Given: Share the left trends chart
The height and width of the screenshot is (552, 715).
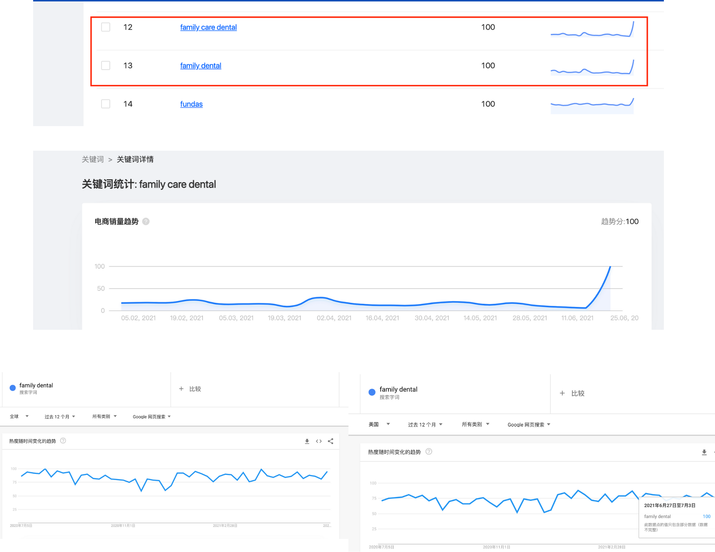Looking at the screenshot, I should 331,441.
